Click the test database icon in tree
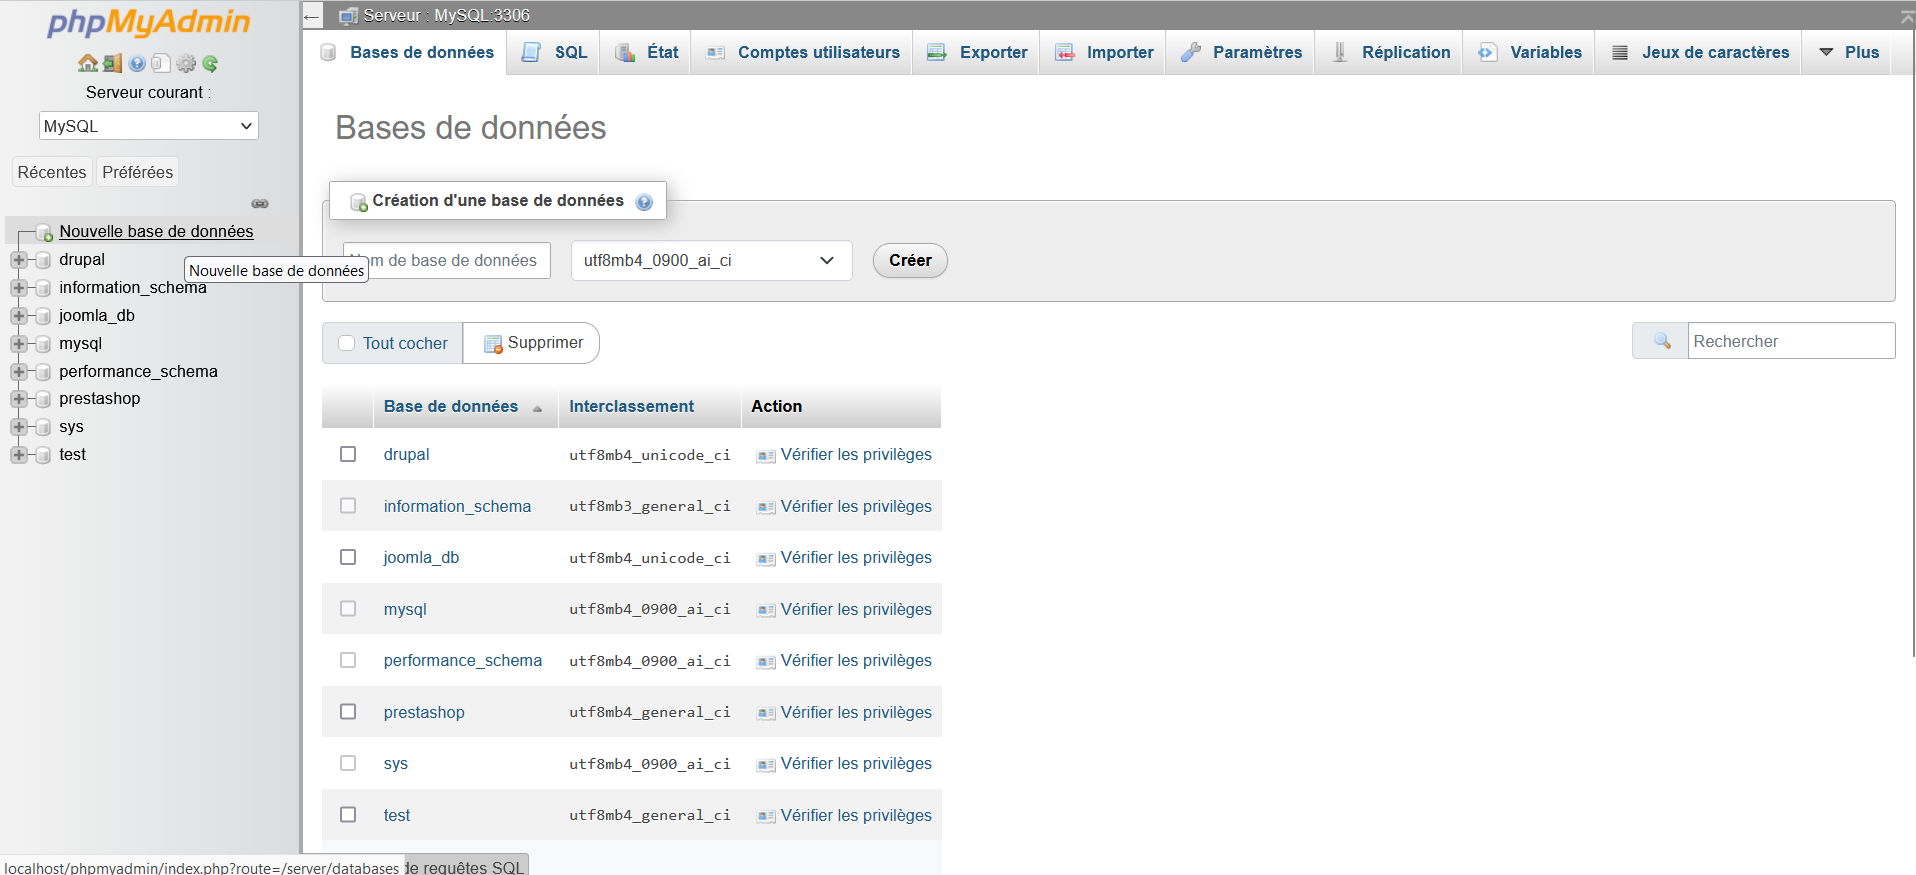1916x875 pixels. (x=43, y=455)
